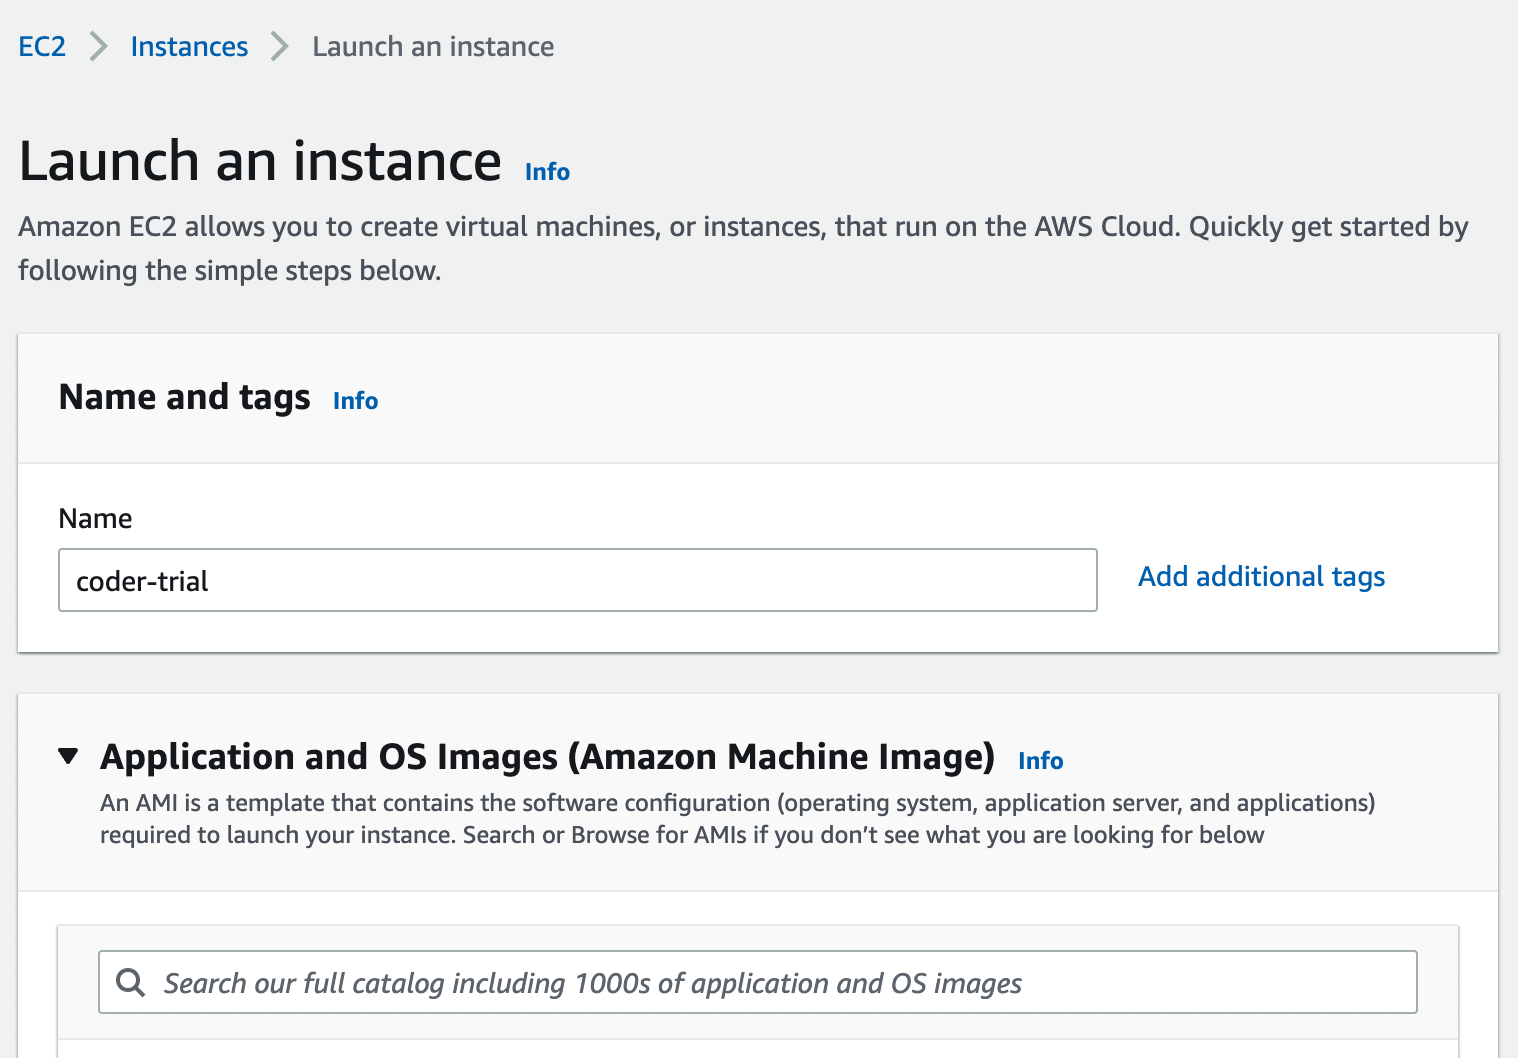This screenshot has height=1058, width=1518.
Task: Open the Info link for Name and tags
Action: click(355, 401)
